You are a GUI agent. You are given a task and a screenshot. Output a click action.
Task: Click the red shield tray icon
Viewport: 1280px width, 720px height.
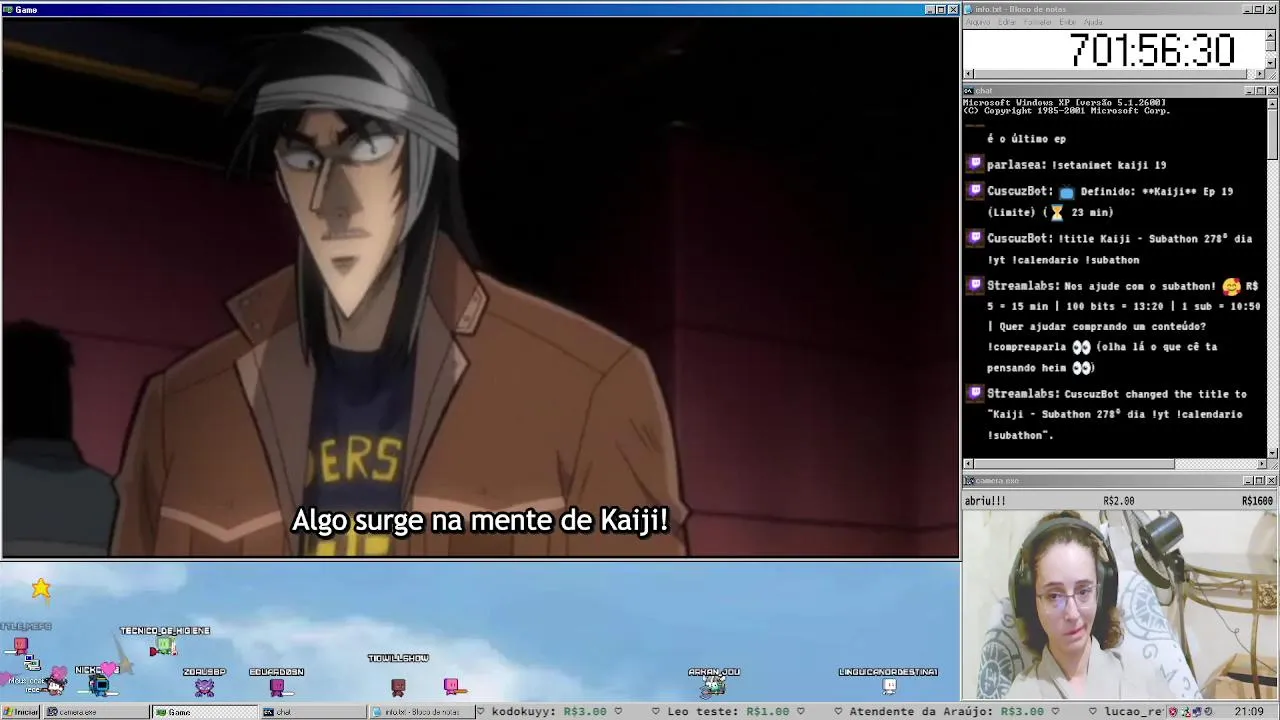[1173, 711]
